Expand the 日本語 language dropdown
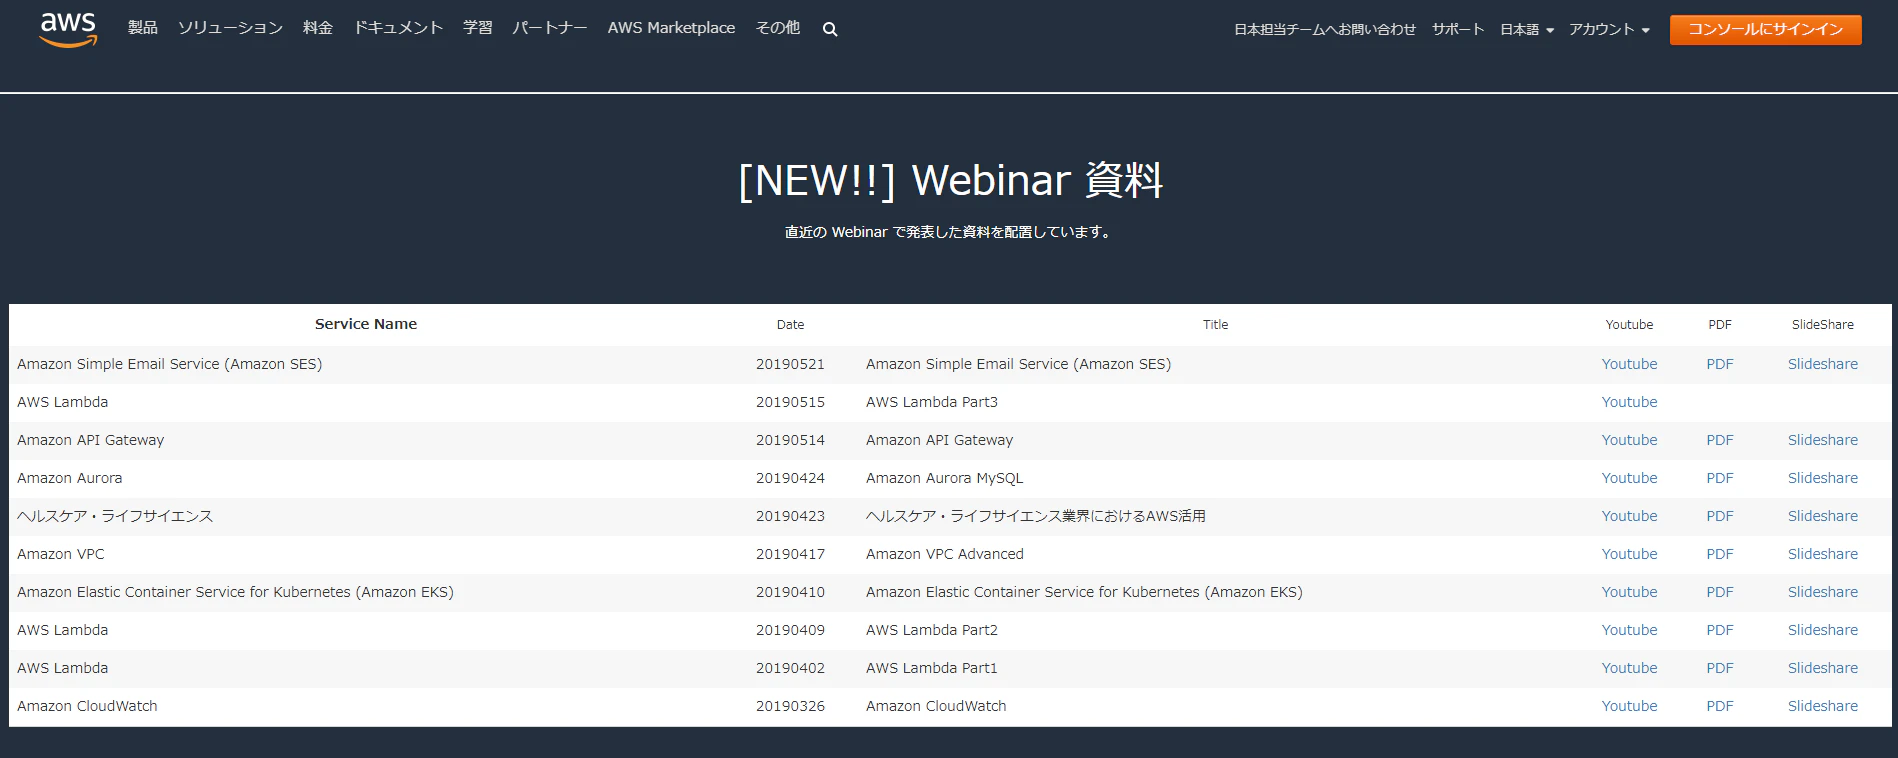 click(x=1527, y=30)
